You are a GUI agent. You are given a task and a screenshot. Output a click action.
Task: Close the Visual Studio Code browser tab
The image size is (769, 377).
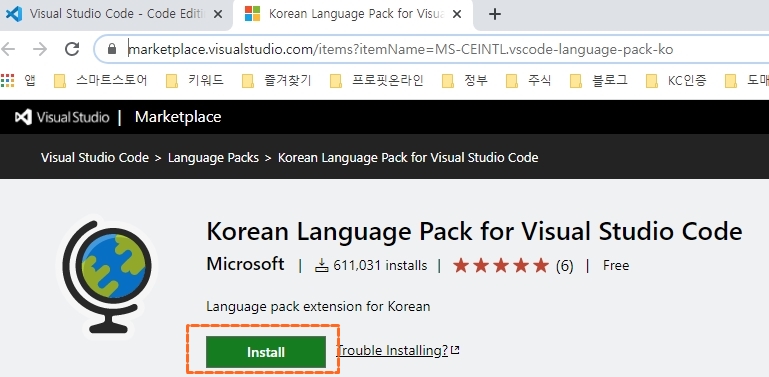(x=218, y=14)
